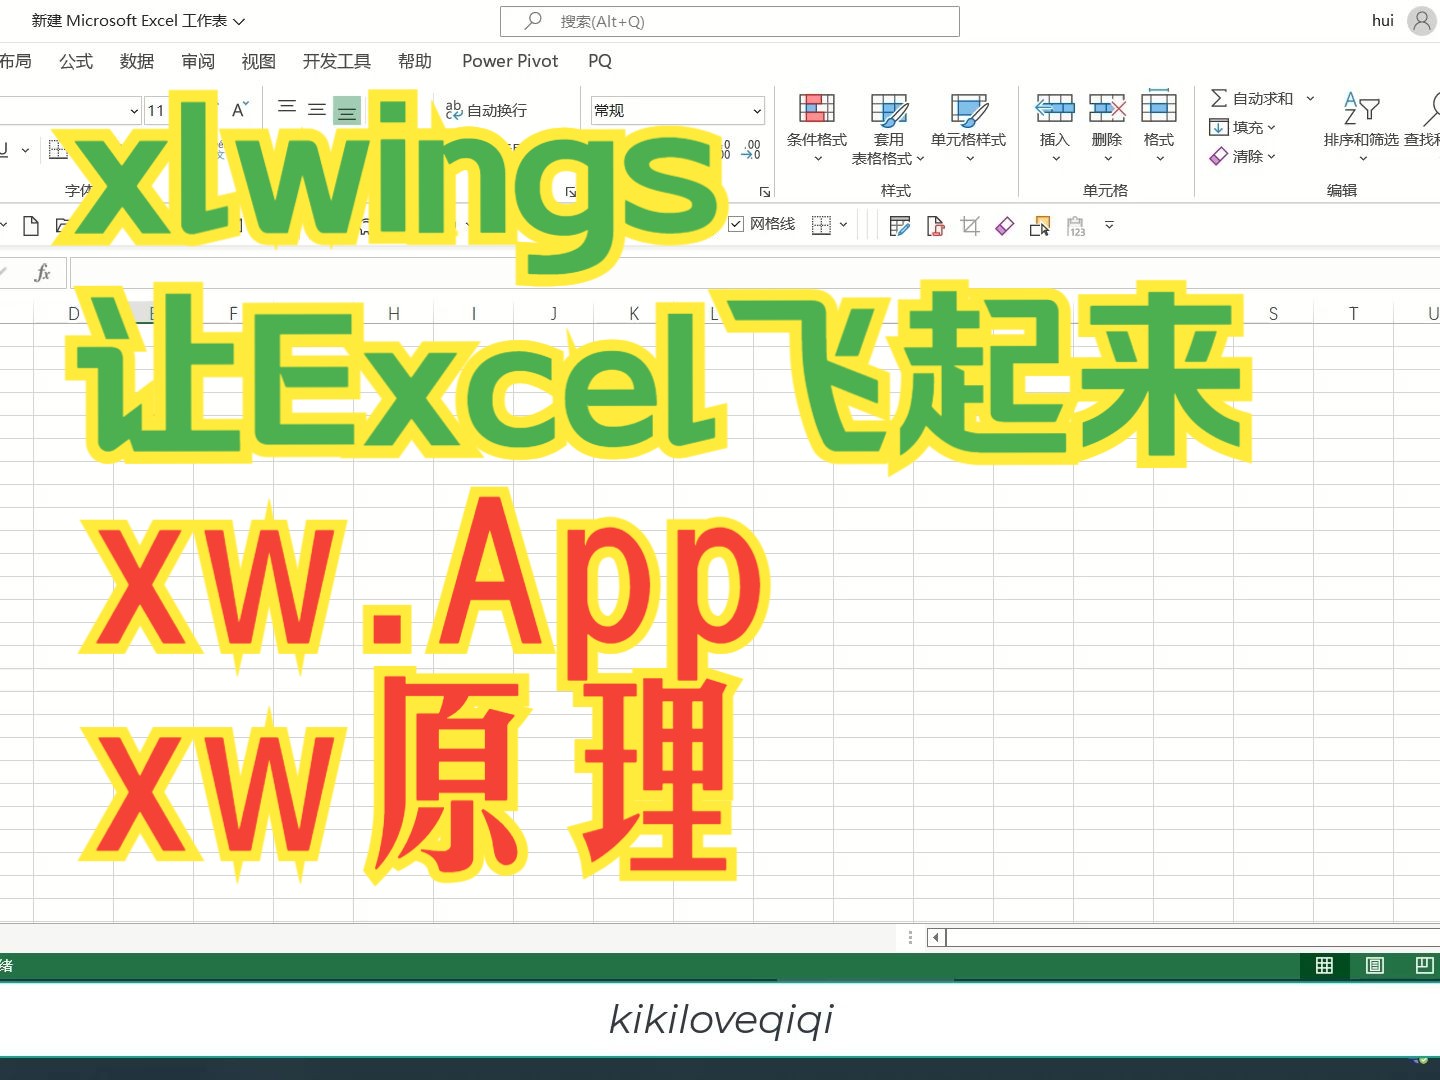Screen dimensions: 1440x1080
Task: Click the crop icon in quick toolbar
Action: (970, 226)
